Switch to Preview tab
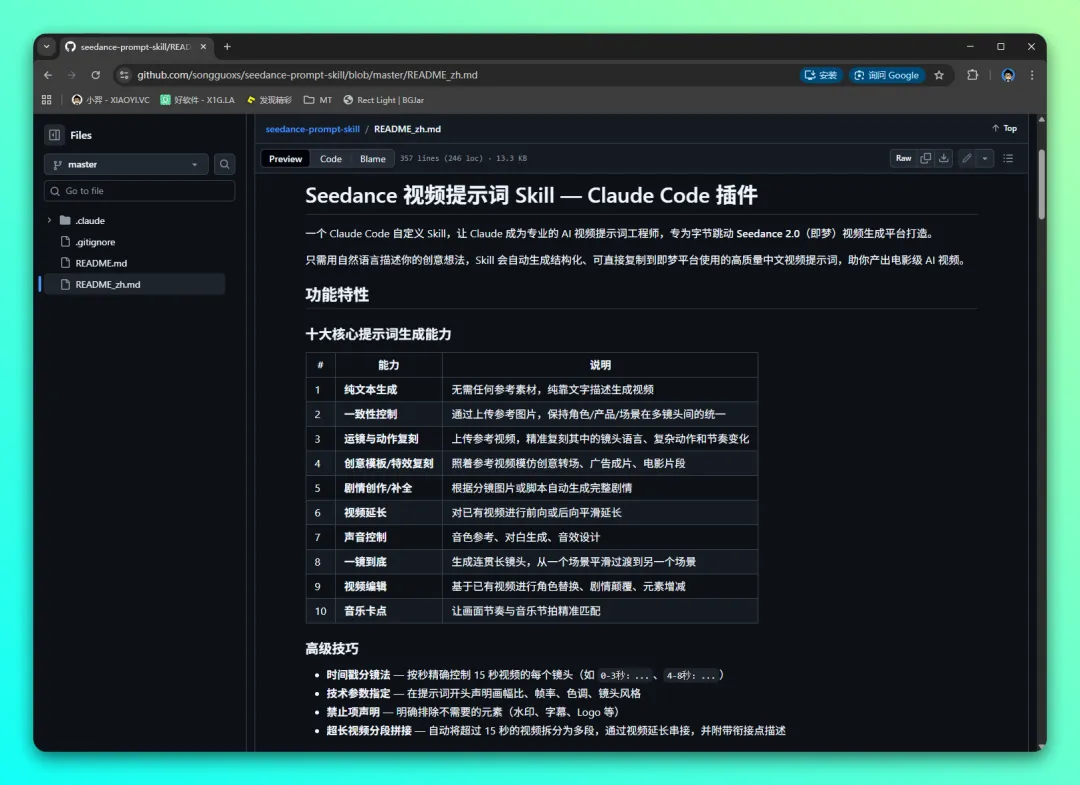This screenshot has height=785, width=1080. [285, 158]
